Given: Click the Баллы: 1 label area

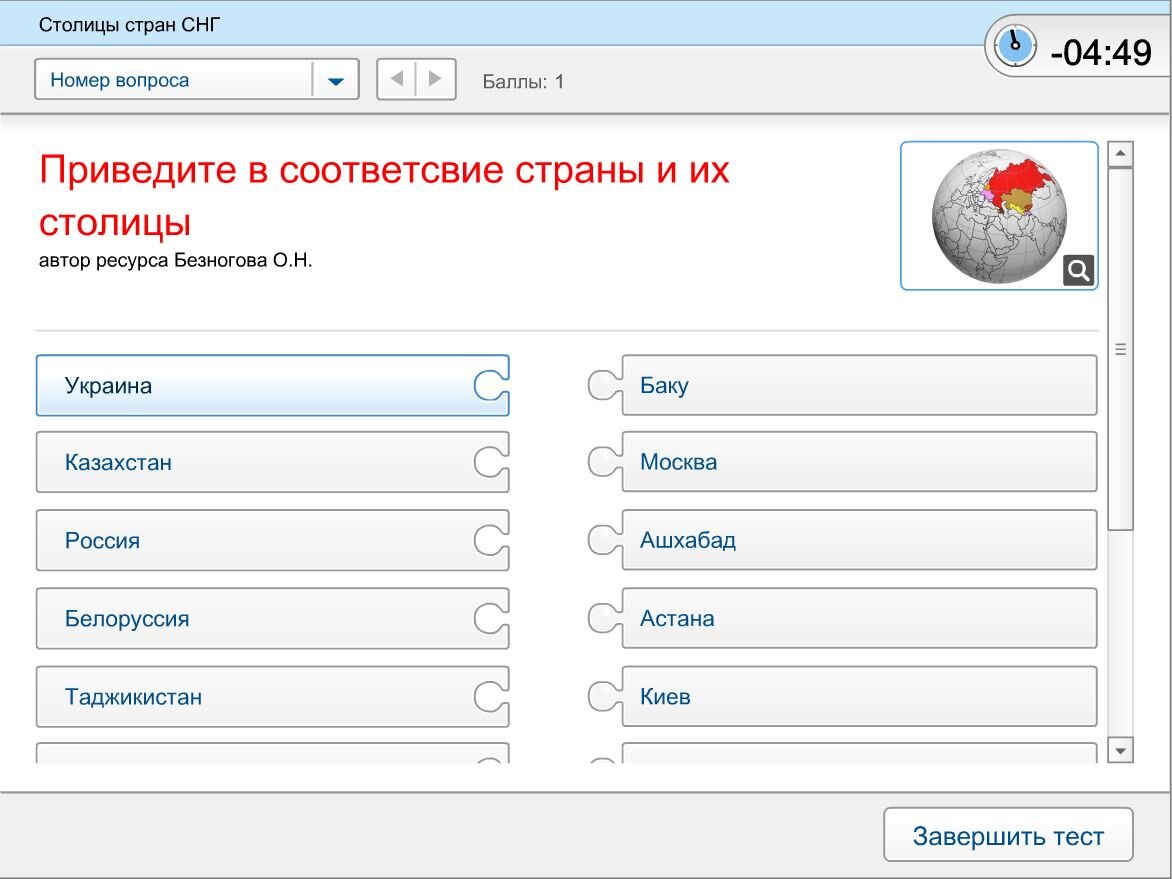Looking at the screenshot, I should (522, 81).
